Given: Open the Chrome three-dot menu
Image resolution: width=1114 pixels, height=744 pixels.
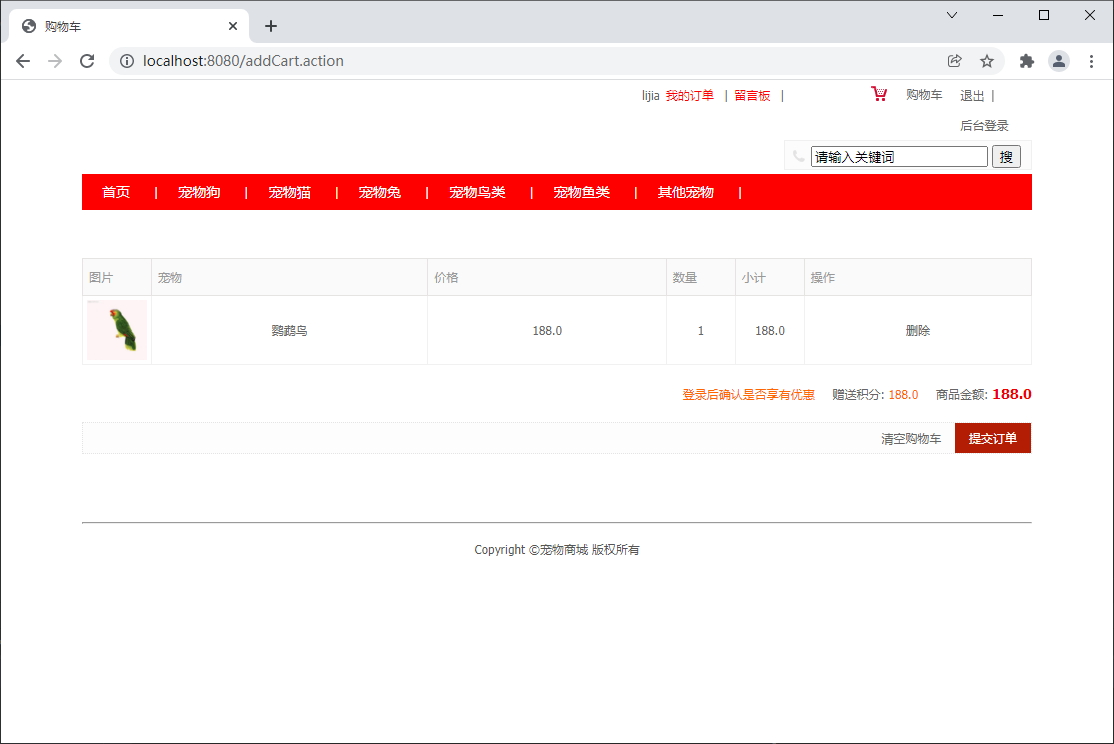Looking at the screenshot, I should 1091,61.
